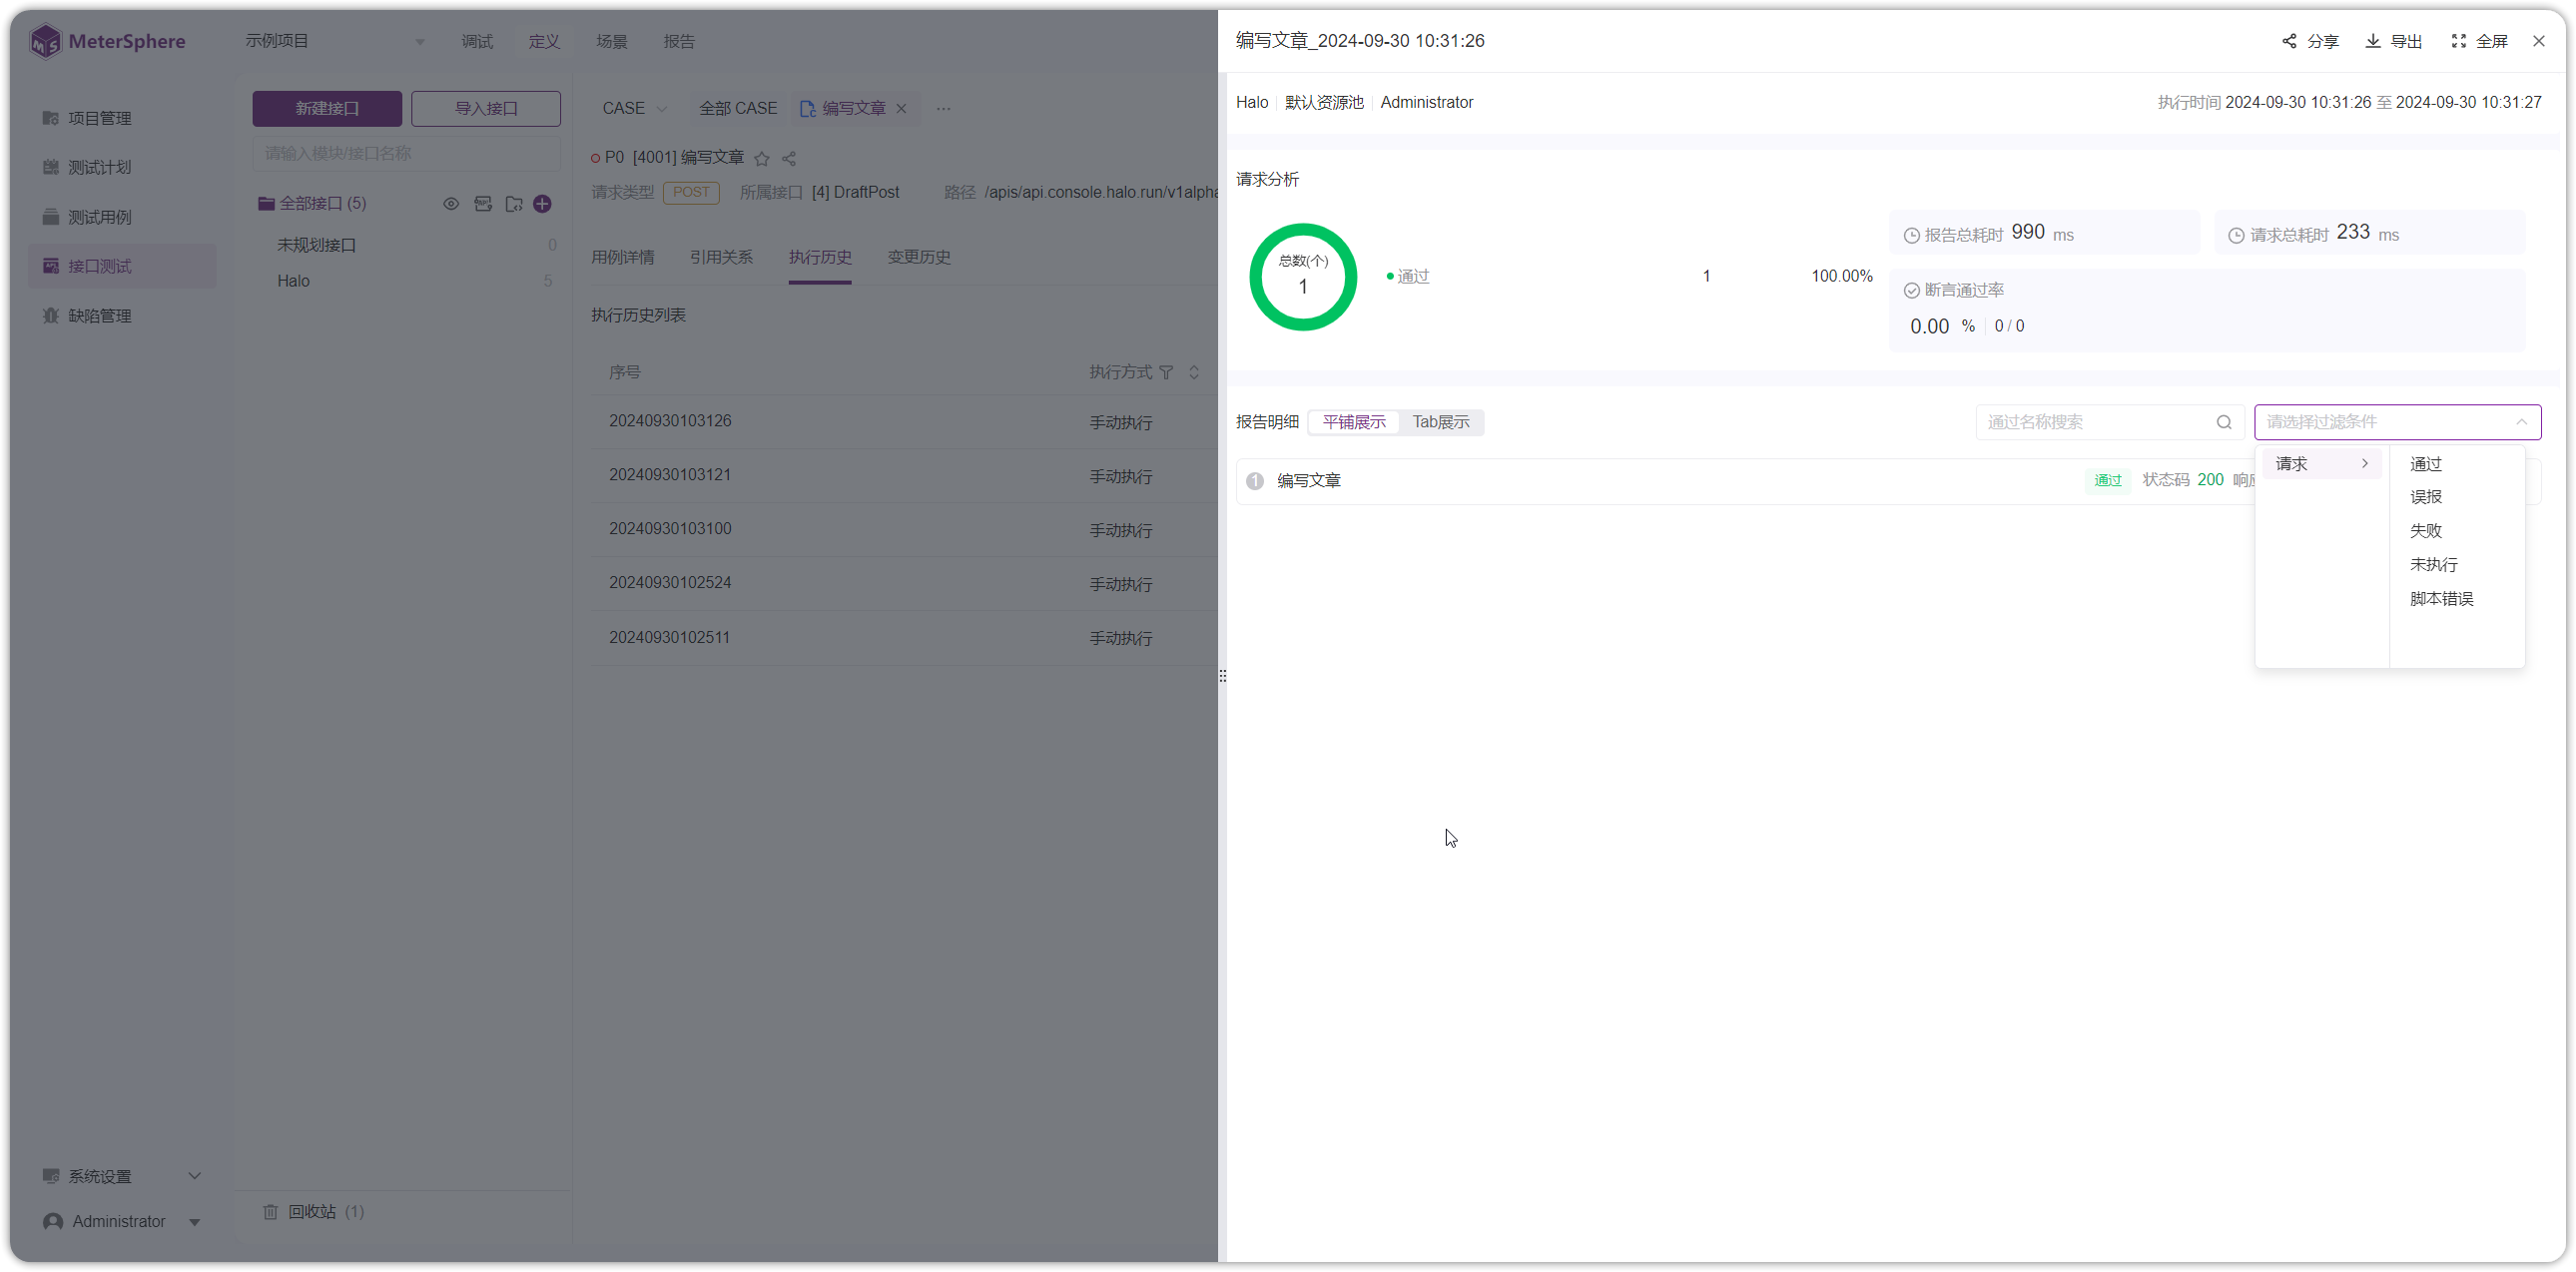Select 脚本错误 filter option
Viewport: 2576px width, 1272px height.
[2441, 599]
